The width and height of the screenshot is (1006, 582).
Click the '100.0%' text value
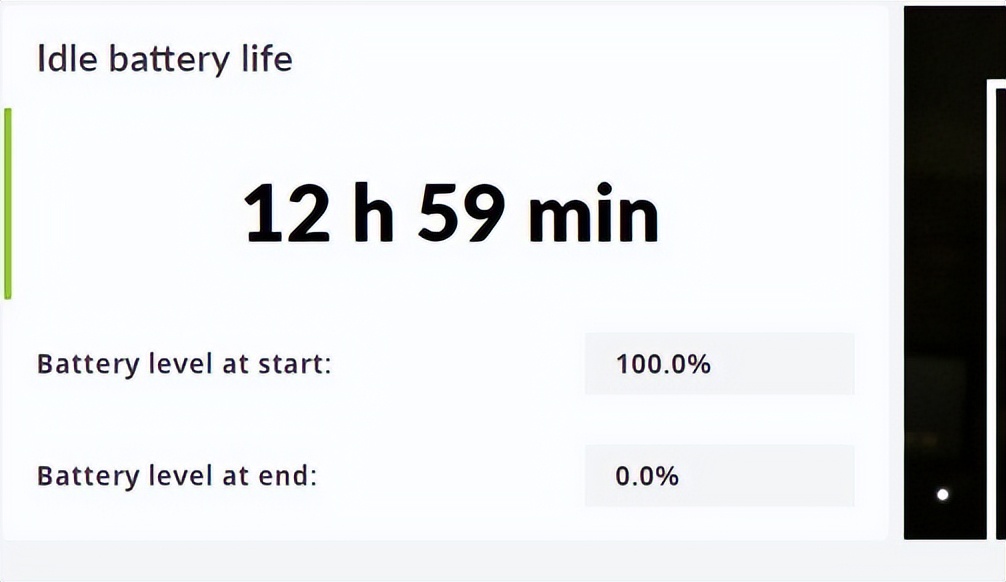click(x=663, y=364)
